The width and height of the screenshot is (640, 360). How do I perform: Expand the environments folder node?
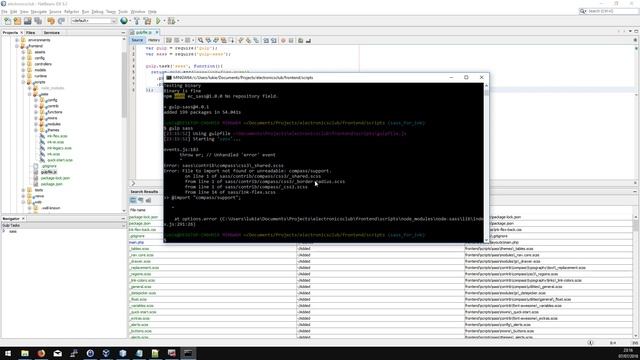(17, 40)
